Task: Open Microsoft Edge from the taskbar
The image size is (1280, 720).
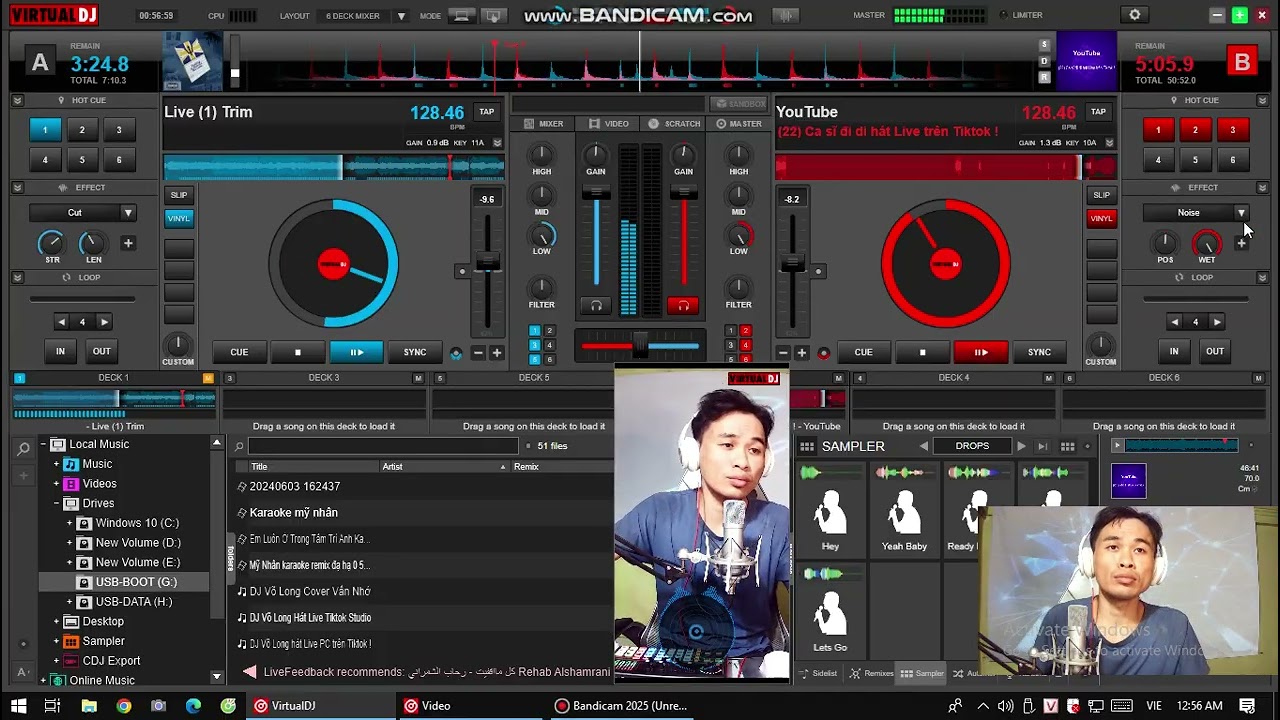Action: click(193, 706)
